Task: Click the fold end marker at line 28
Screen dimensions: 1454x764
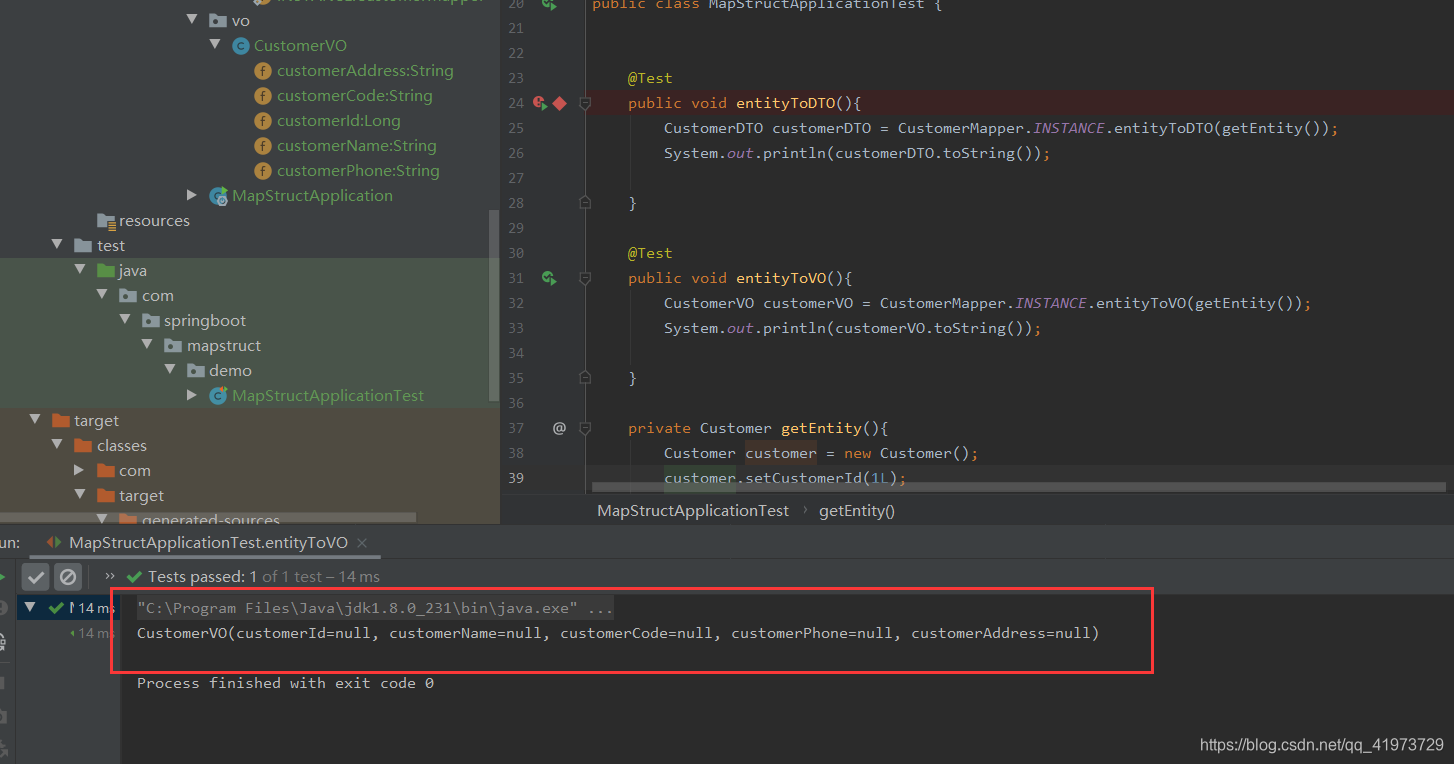Action: point(585,203)
